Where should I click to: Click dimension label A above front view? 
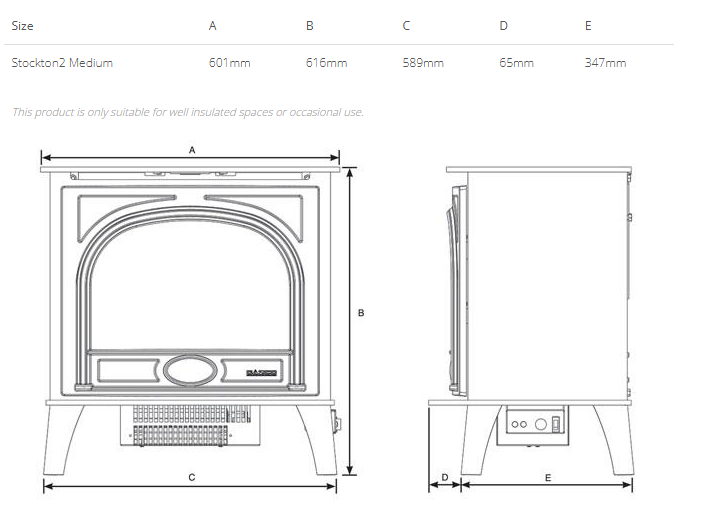tap(192, 150)
